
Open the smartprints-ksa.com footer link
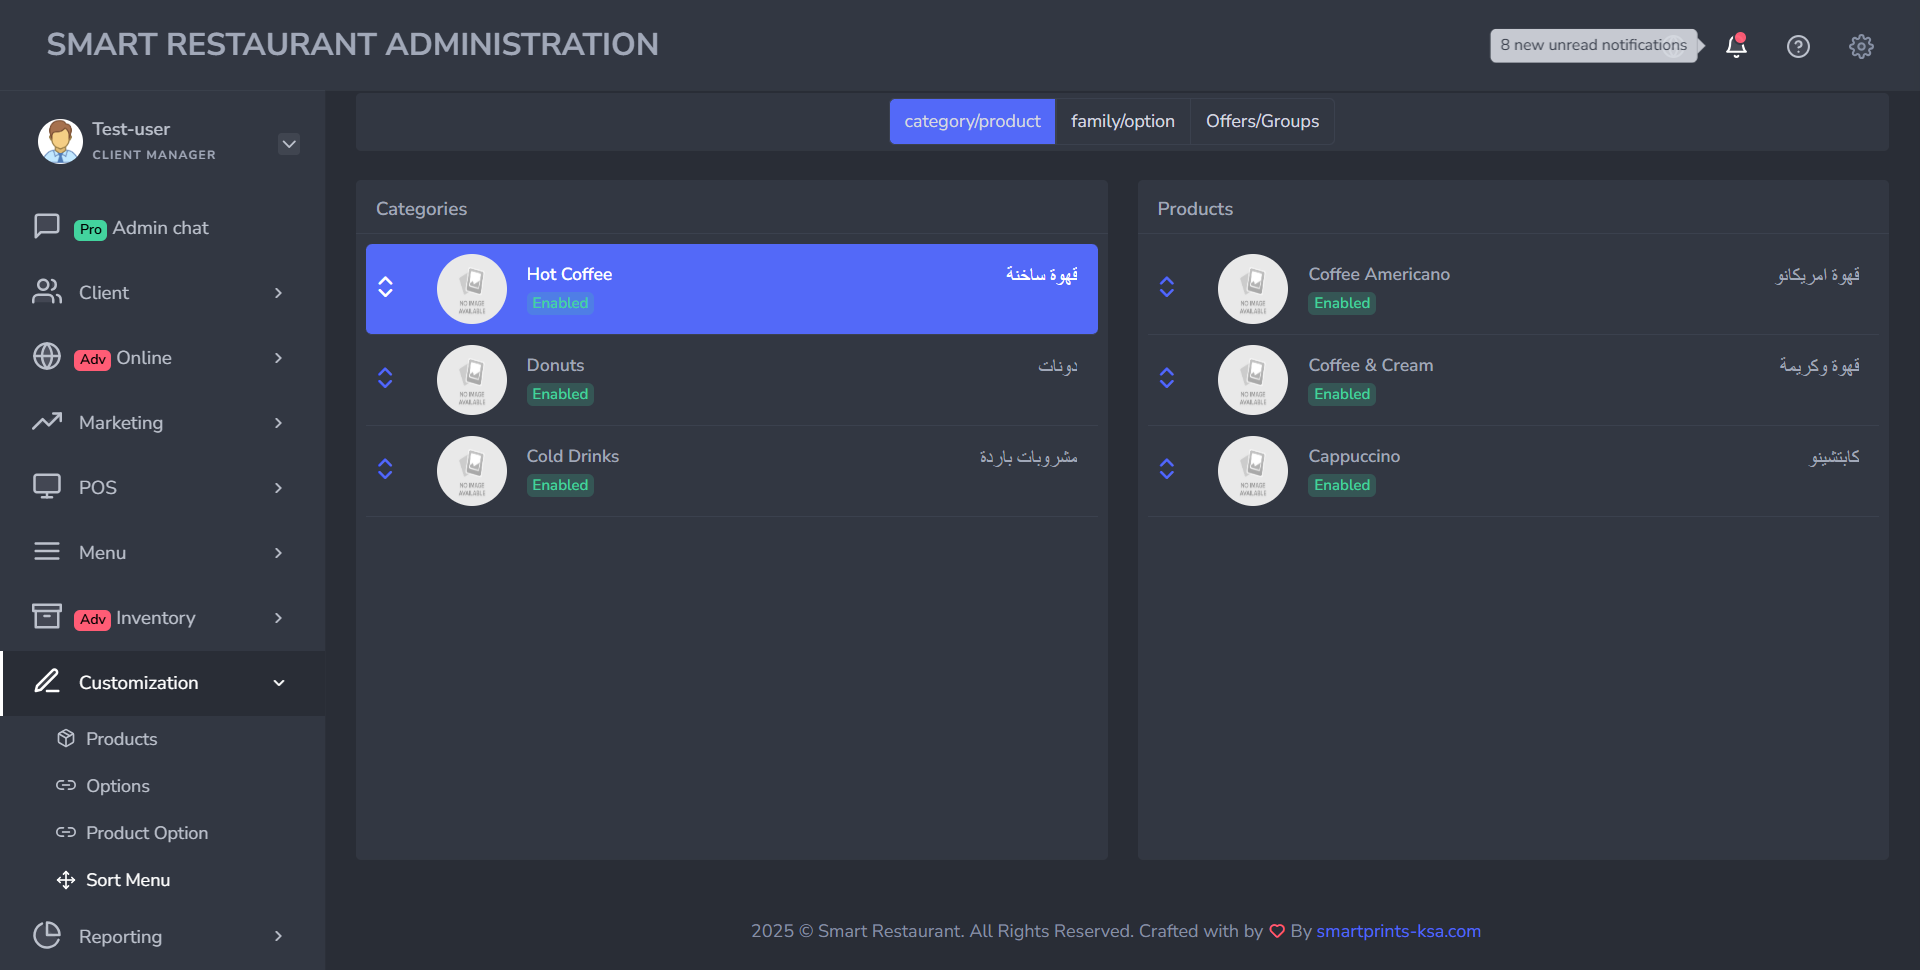point(1398,931)
